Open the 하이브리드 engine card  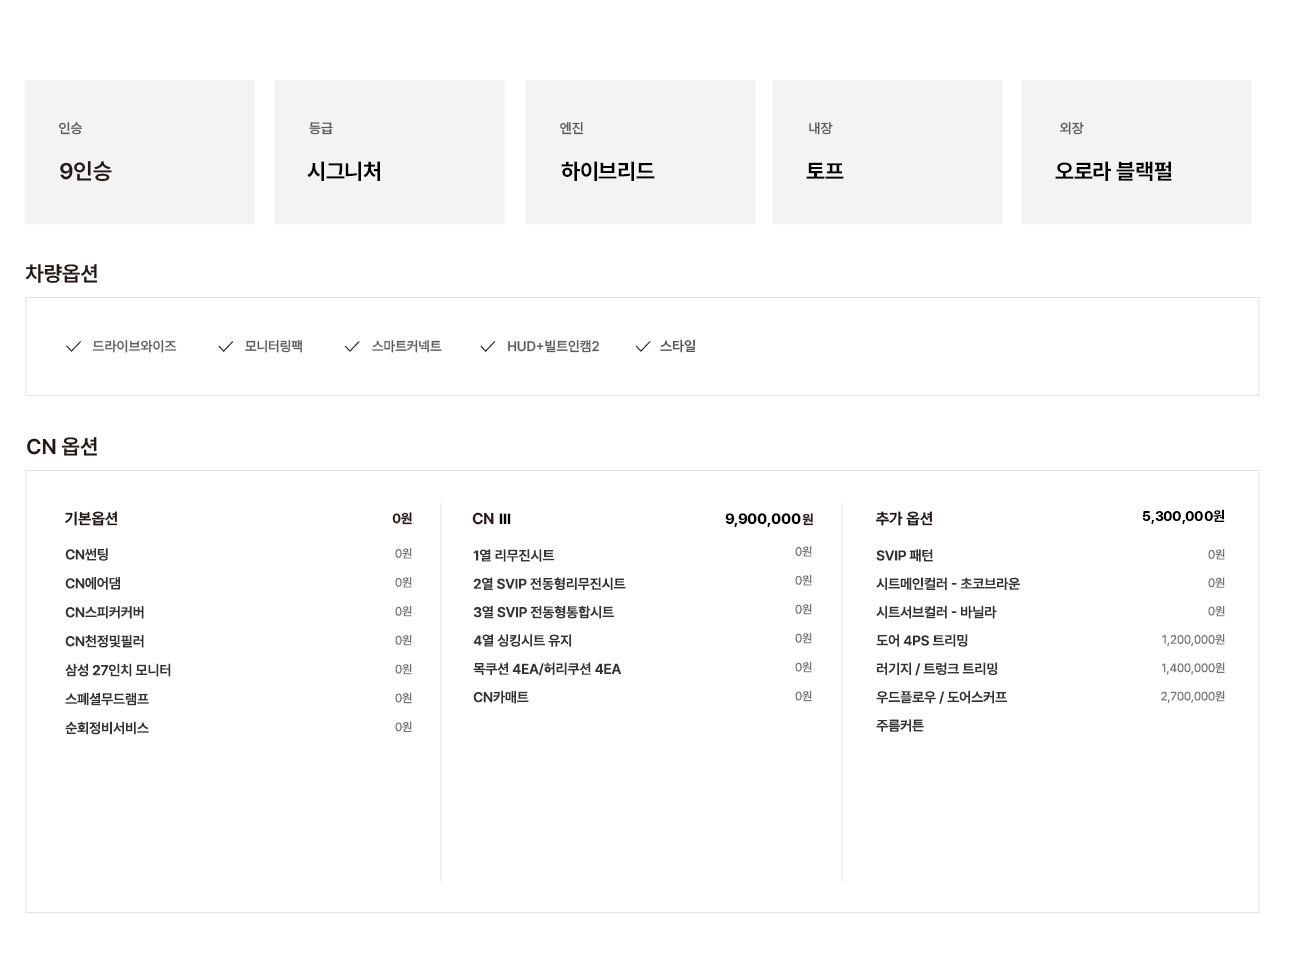(640, 152)
